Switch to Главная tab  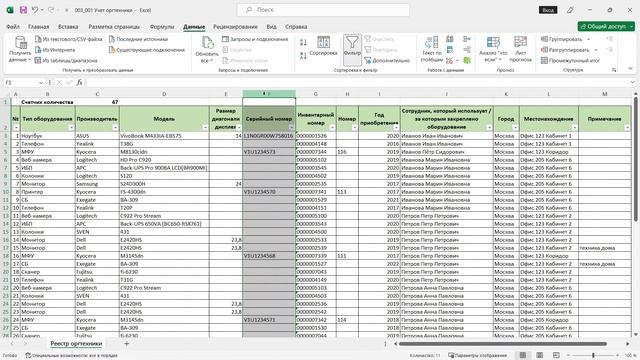38,27
